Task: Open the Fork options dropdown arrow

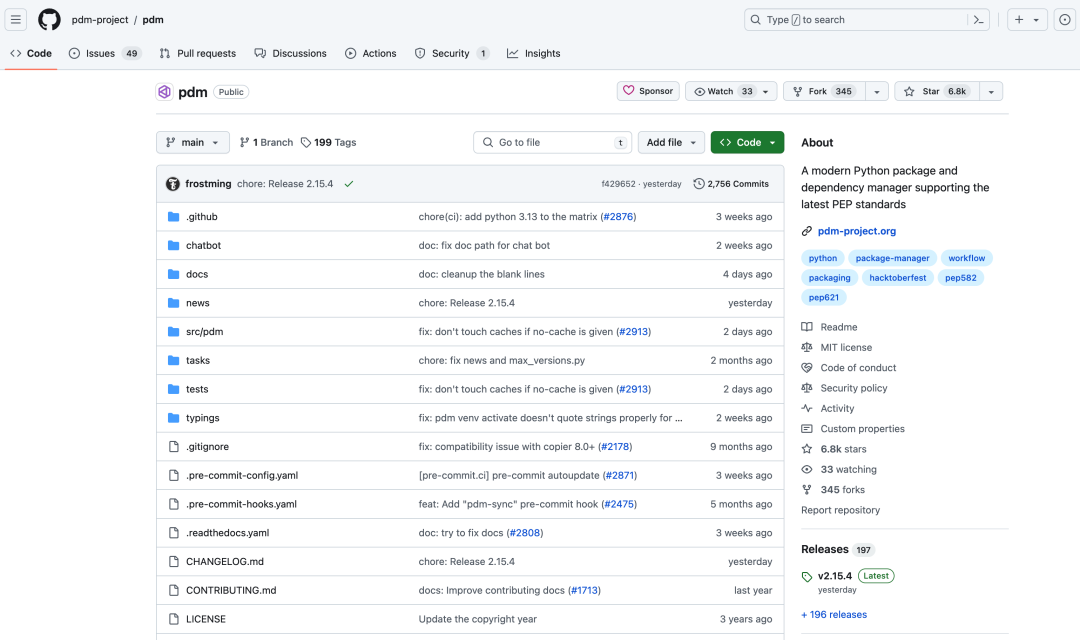Action: tap(876, 92)
